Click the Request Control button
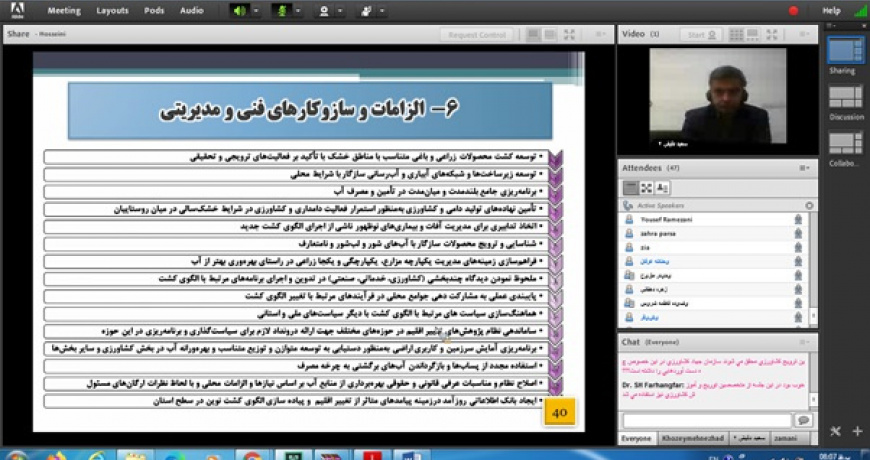This screenshot has height=460, width=870. 477,35
